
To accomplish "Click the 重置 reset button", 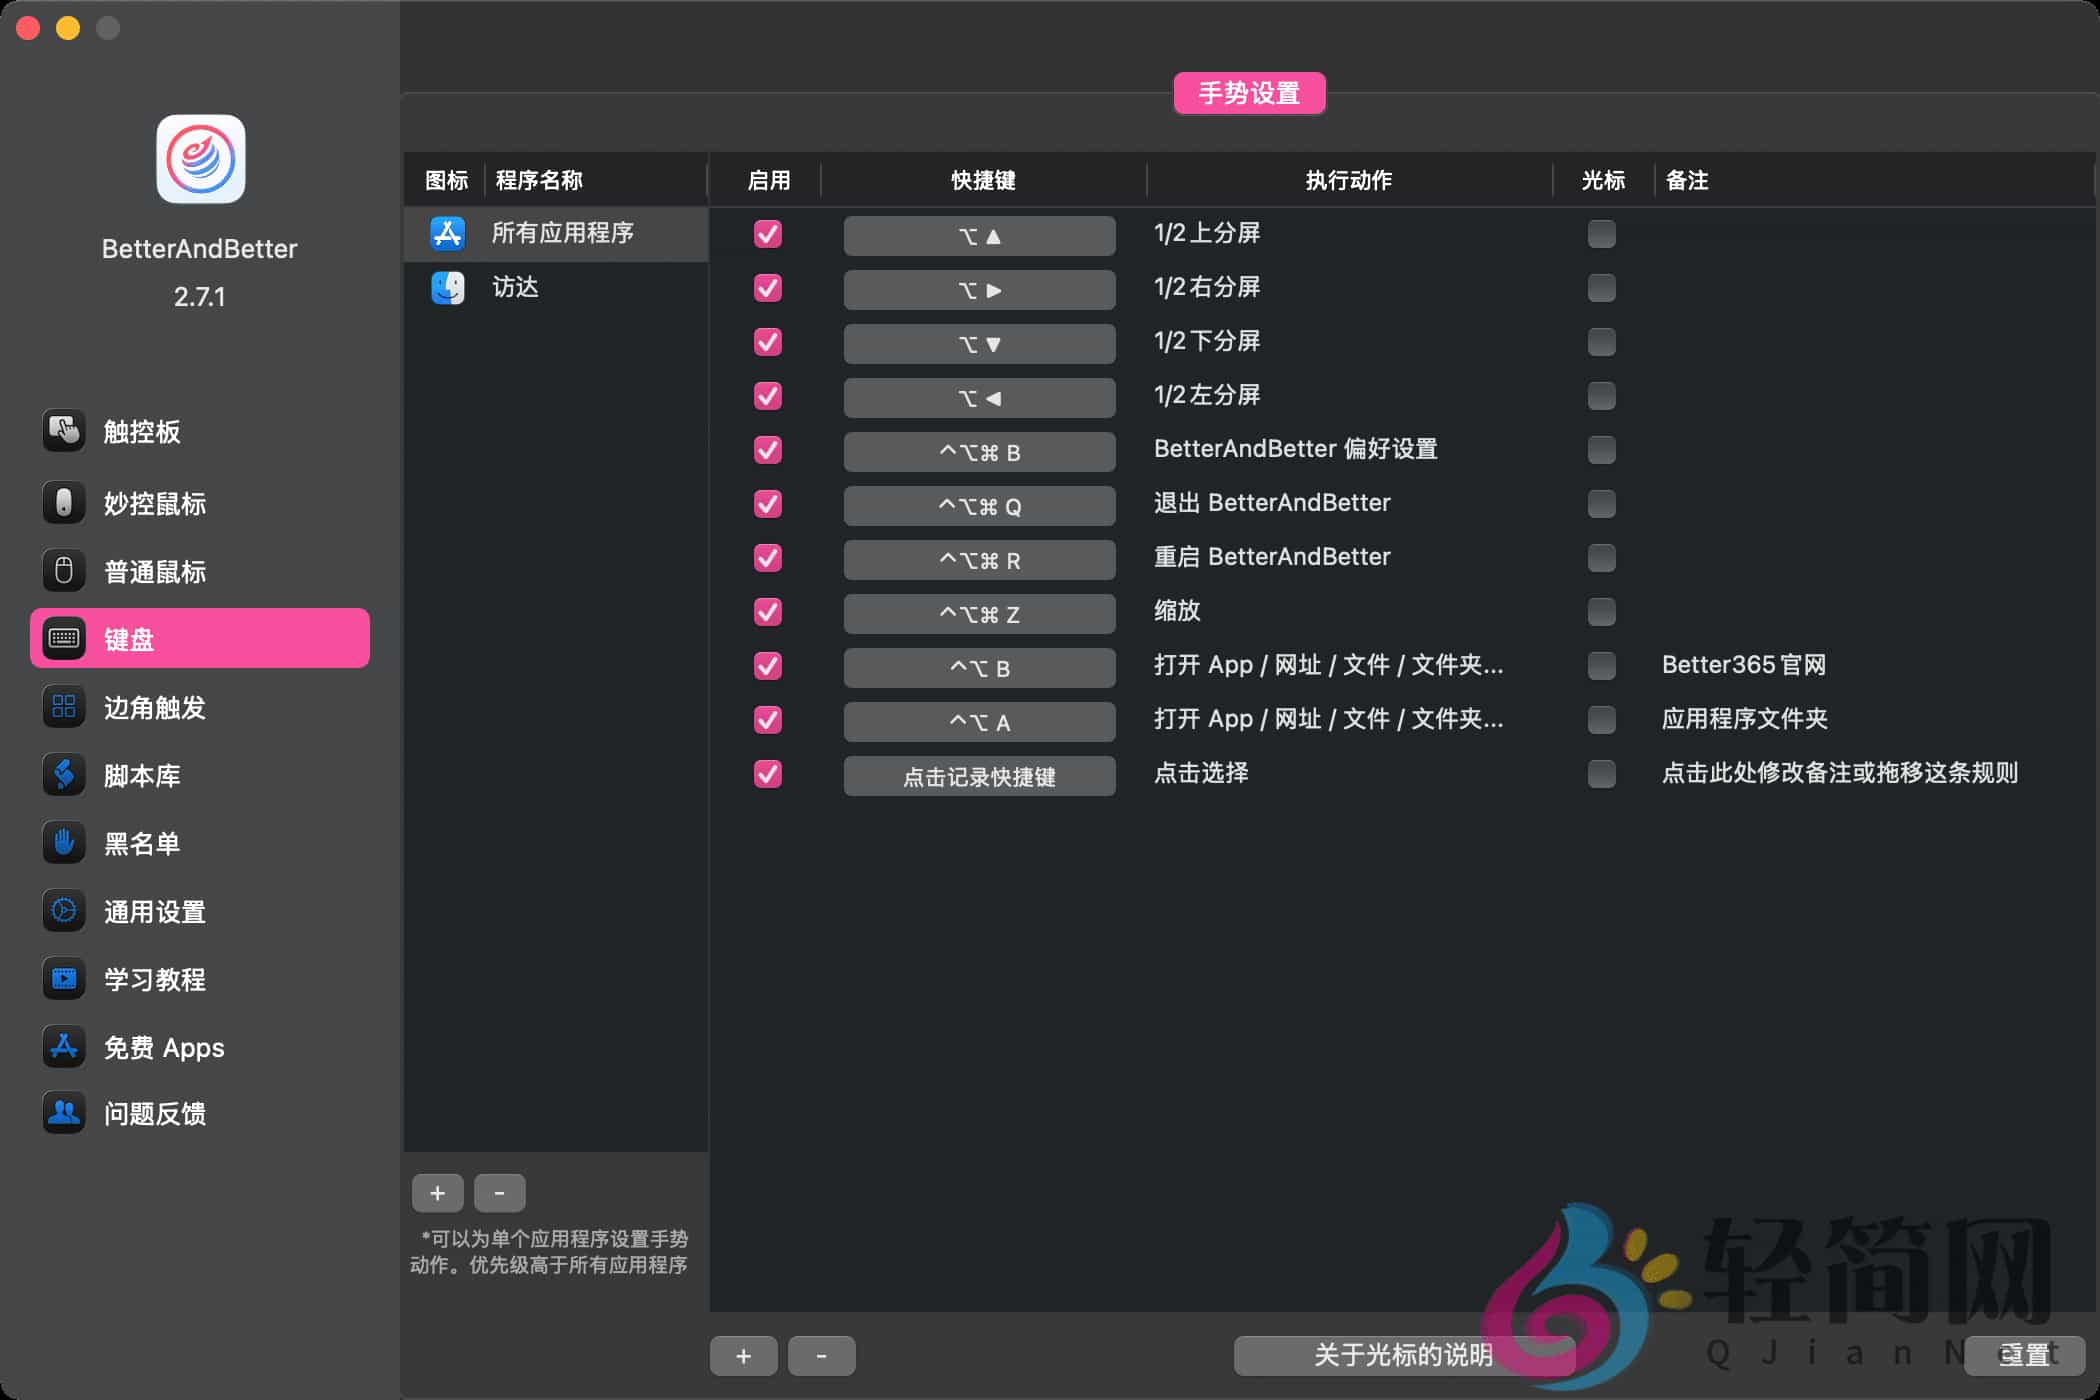I will pos(2025,1356).
